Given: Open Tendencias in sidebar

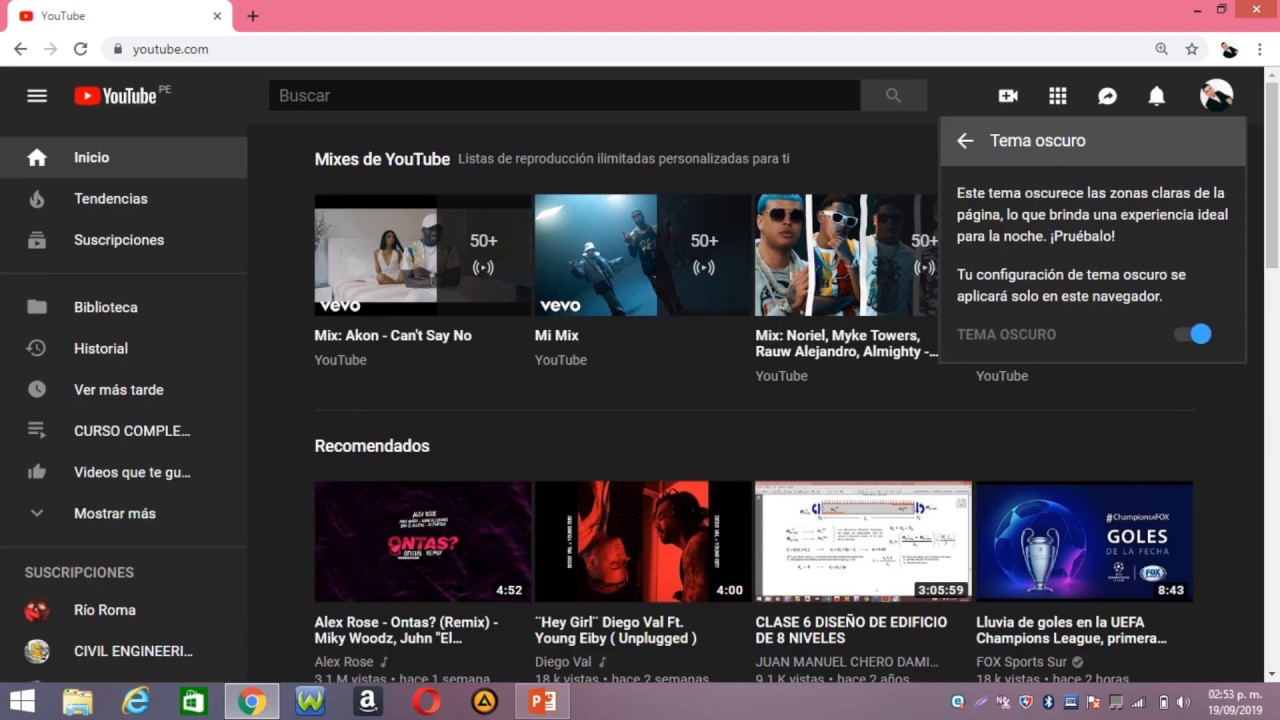Looking at the screenshot, I should click(x=124, y=199).
